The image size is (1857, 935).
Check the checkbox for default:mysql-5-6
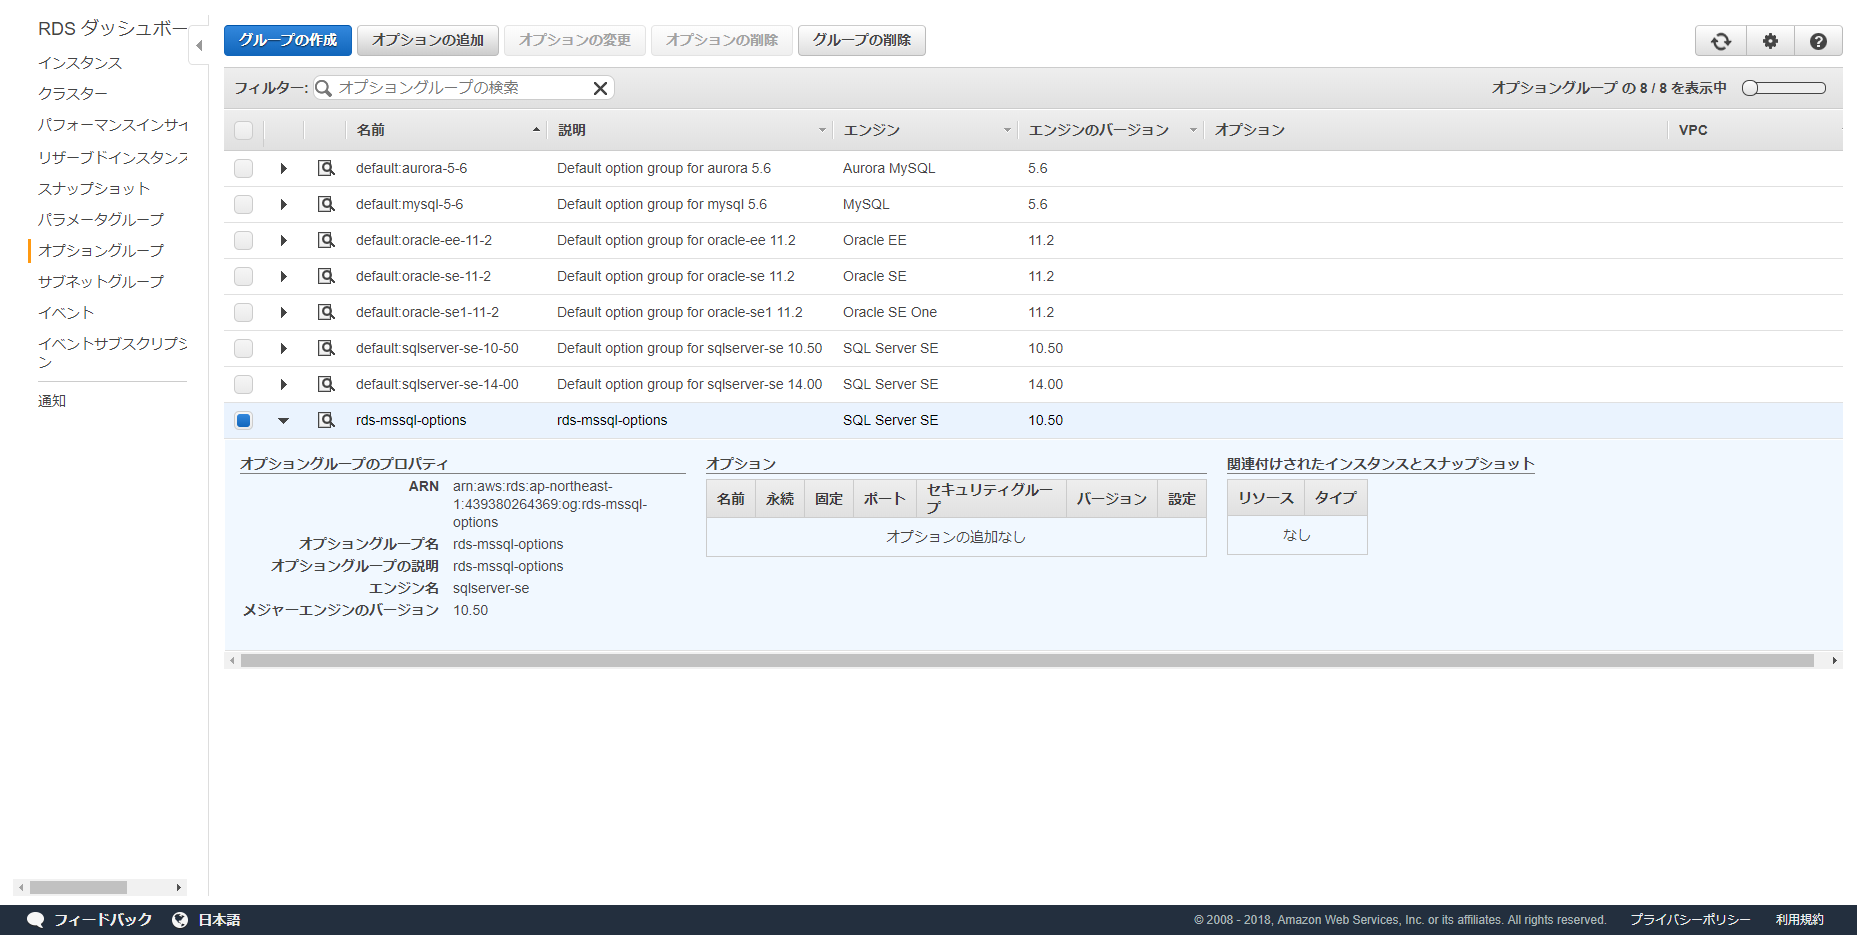coord(243,204)
